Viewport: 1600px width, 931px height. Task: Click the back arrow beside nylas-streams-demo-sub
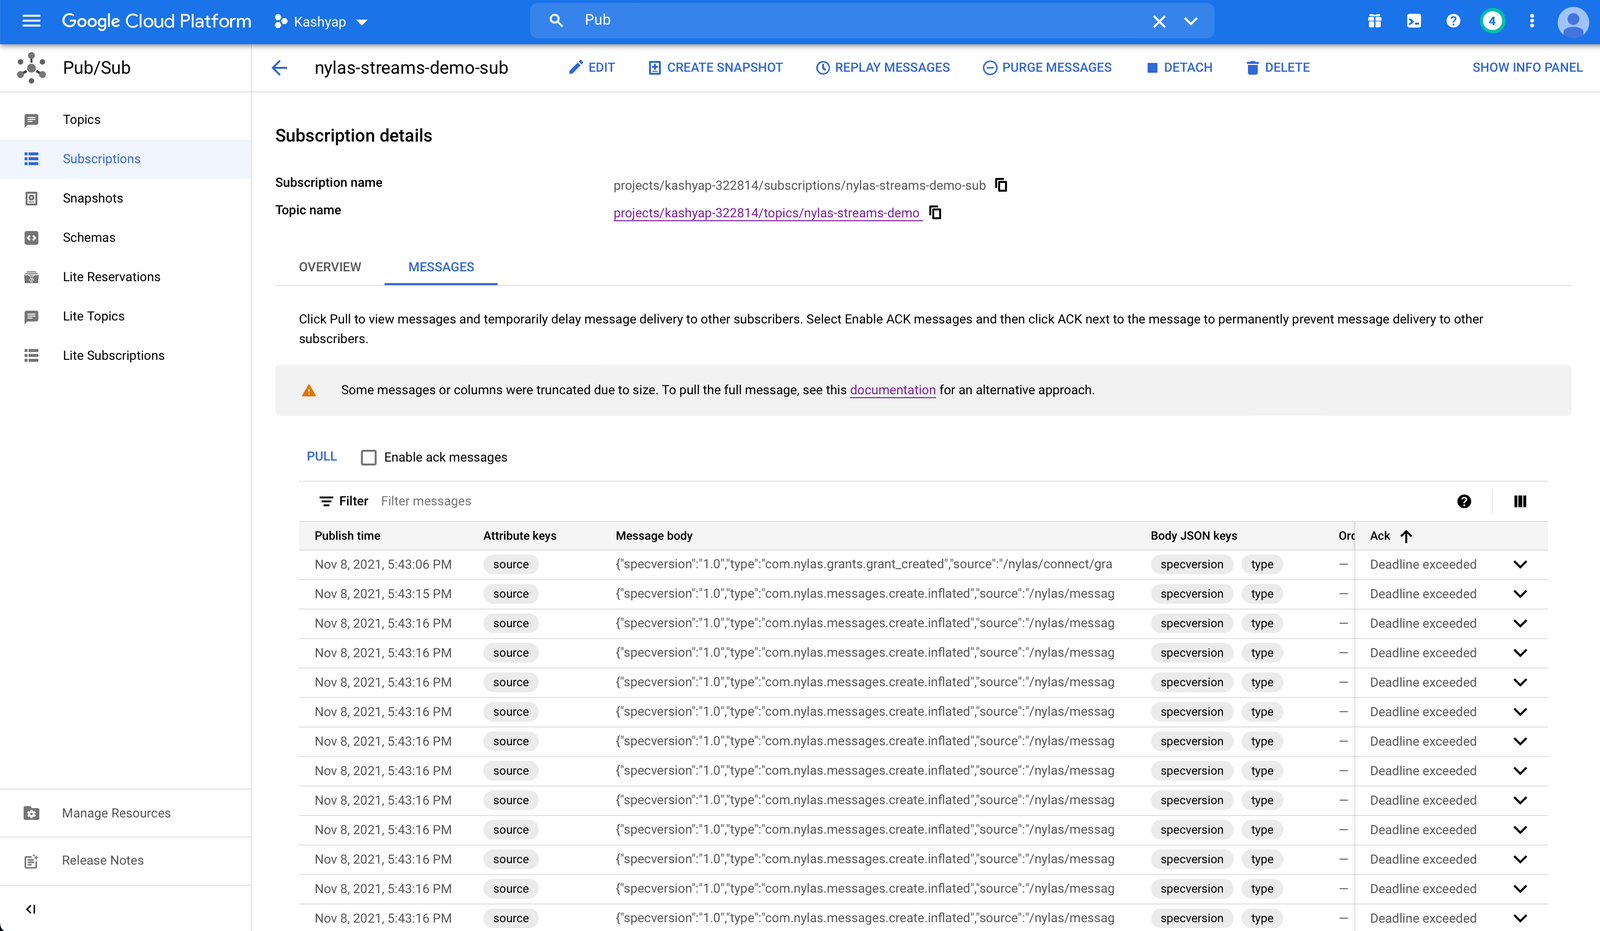(x=279, y=67)
